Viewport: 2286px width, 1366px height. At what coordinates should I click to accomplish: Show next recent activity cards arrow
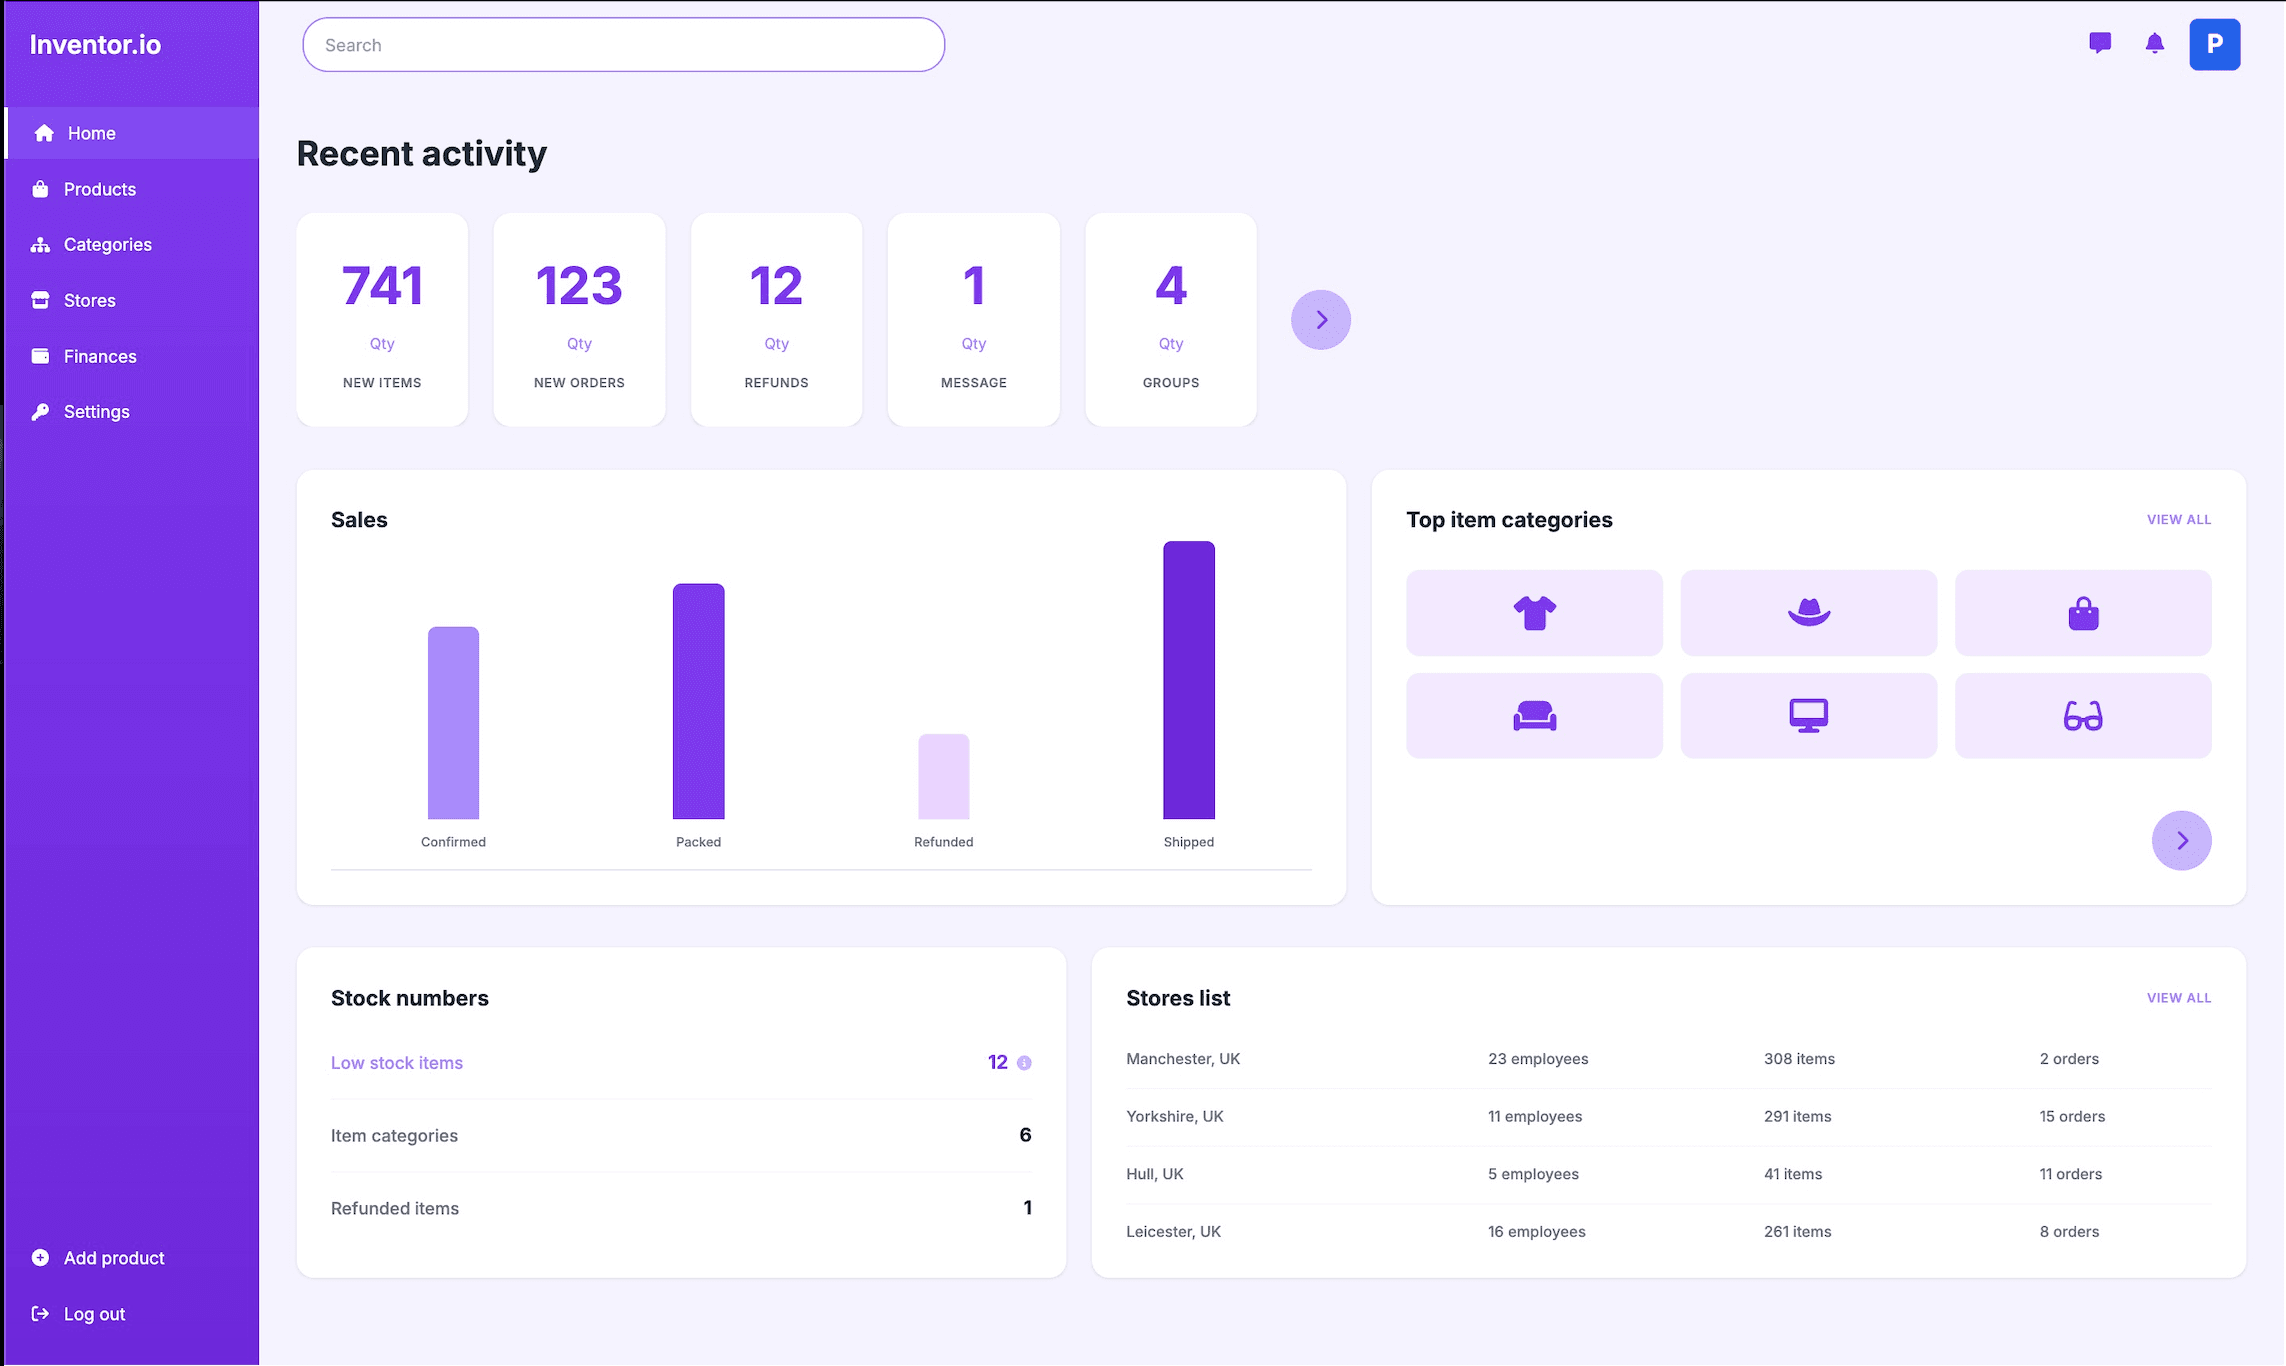tap(1320, 320)
